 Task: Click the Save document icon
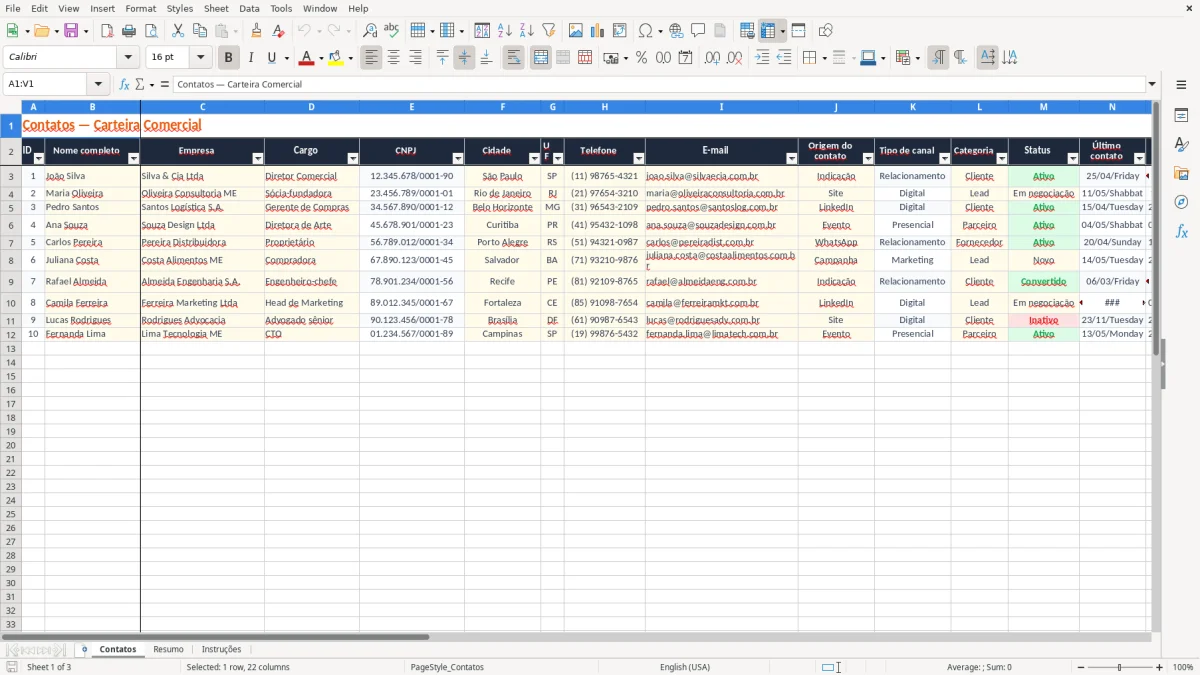[71, 31]
